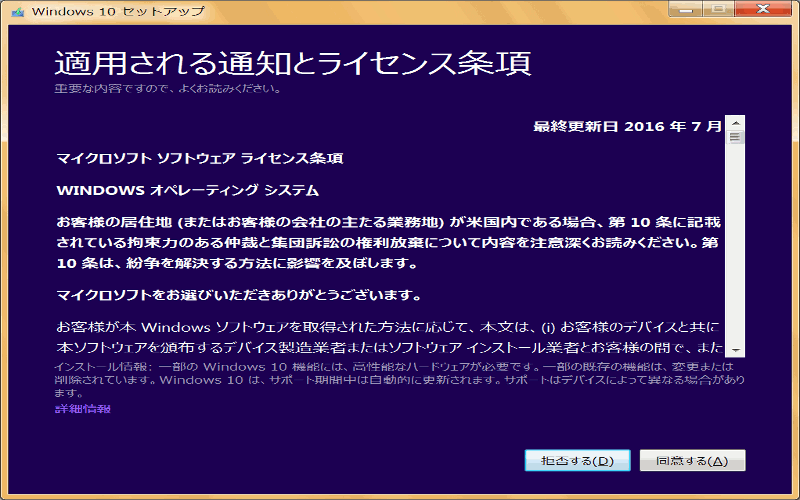Click the license scrollbar up arrow
This screenshot has height=500, width=800.
click(x=735, y=123)
